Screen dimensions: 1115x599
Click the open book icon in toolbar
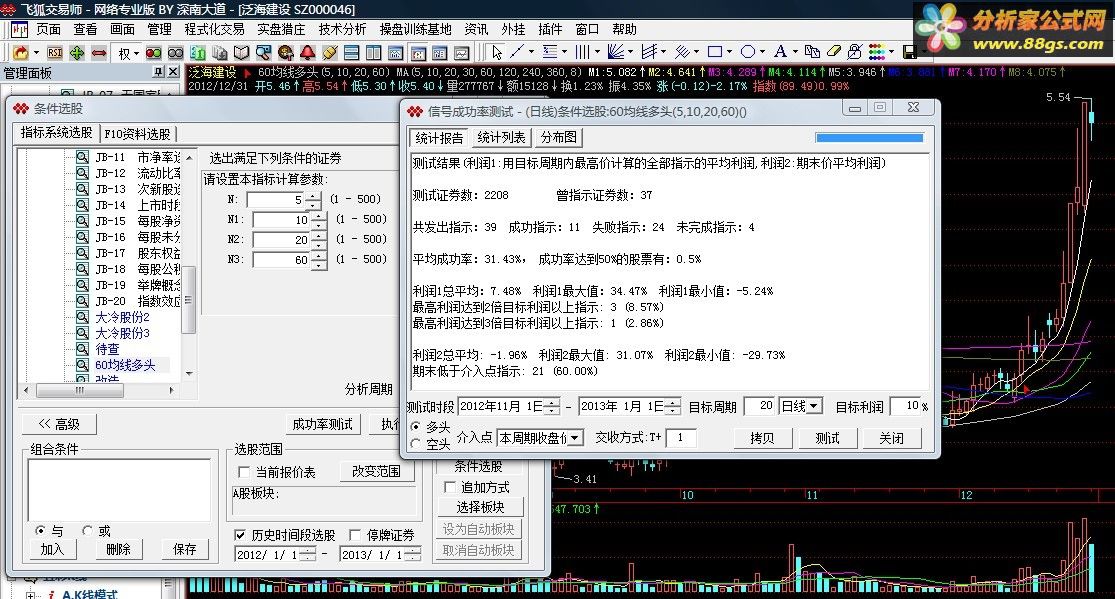(x=242, y=53)
